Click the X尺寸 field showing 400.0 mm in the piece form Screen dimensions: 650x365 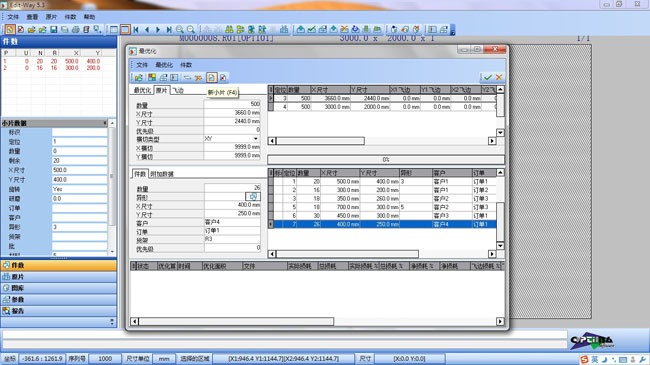coord(232,205)
